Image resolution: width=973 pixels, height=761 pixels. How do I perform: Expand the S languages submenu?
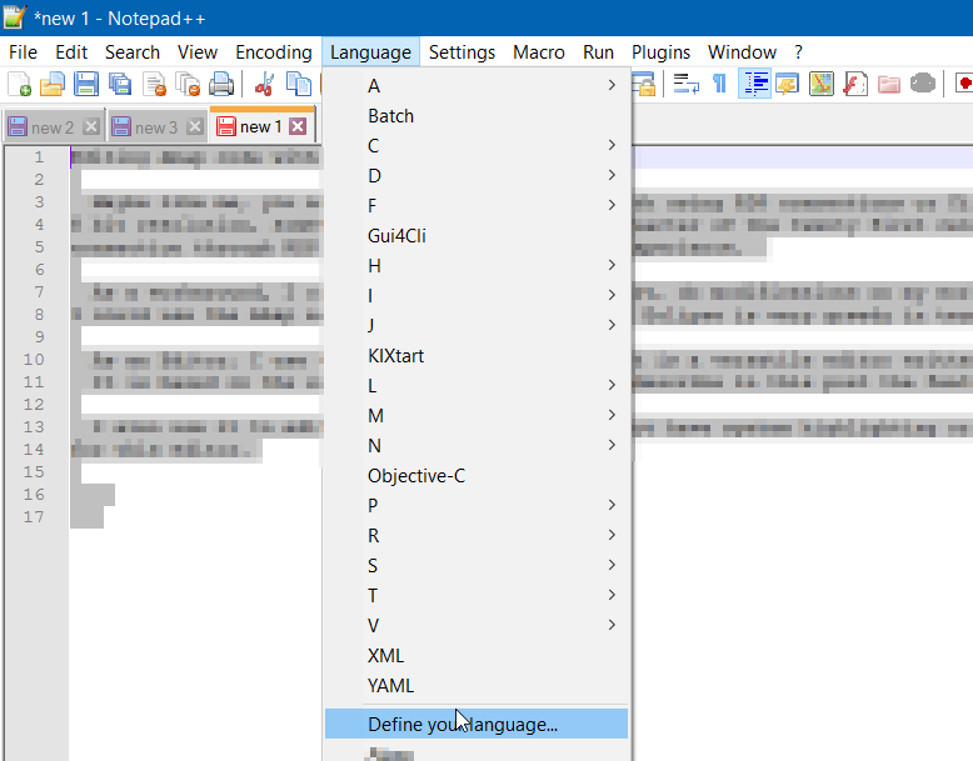click(476, 565)
